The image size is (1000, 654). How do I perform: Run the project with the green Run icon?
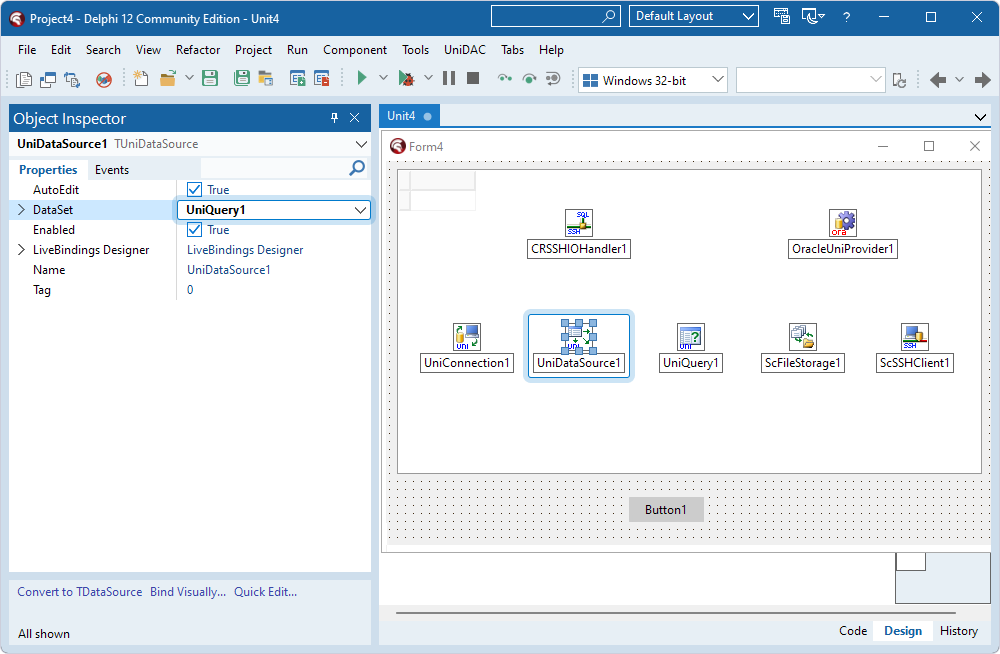pyautogui.click(x=361, y=77)
